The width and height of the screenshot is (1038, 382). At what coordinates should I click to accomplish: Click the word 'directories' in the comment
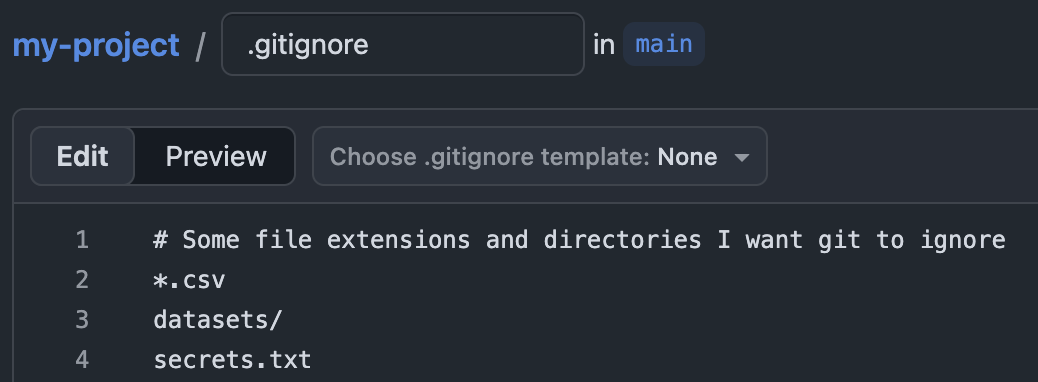pos(622,240)
